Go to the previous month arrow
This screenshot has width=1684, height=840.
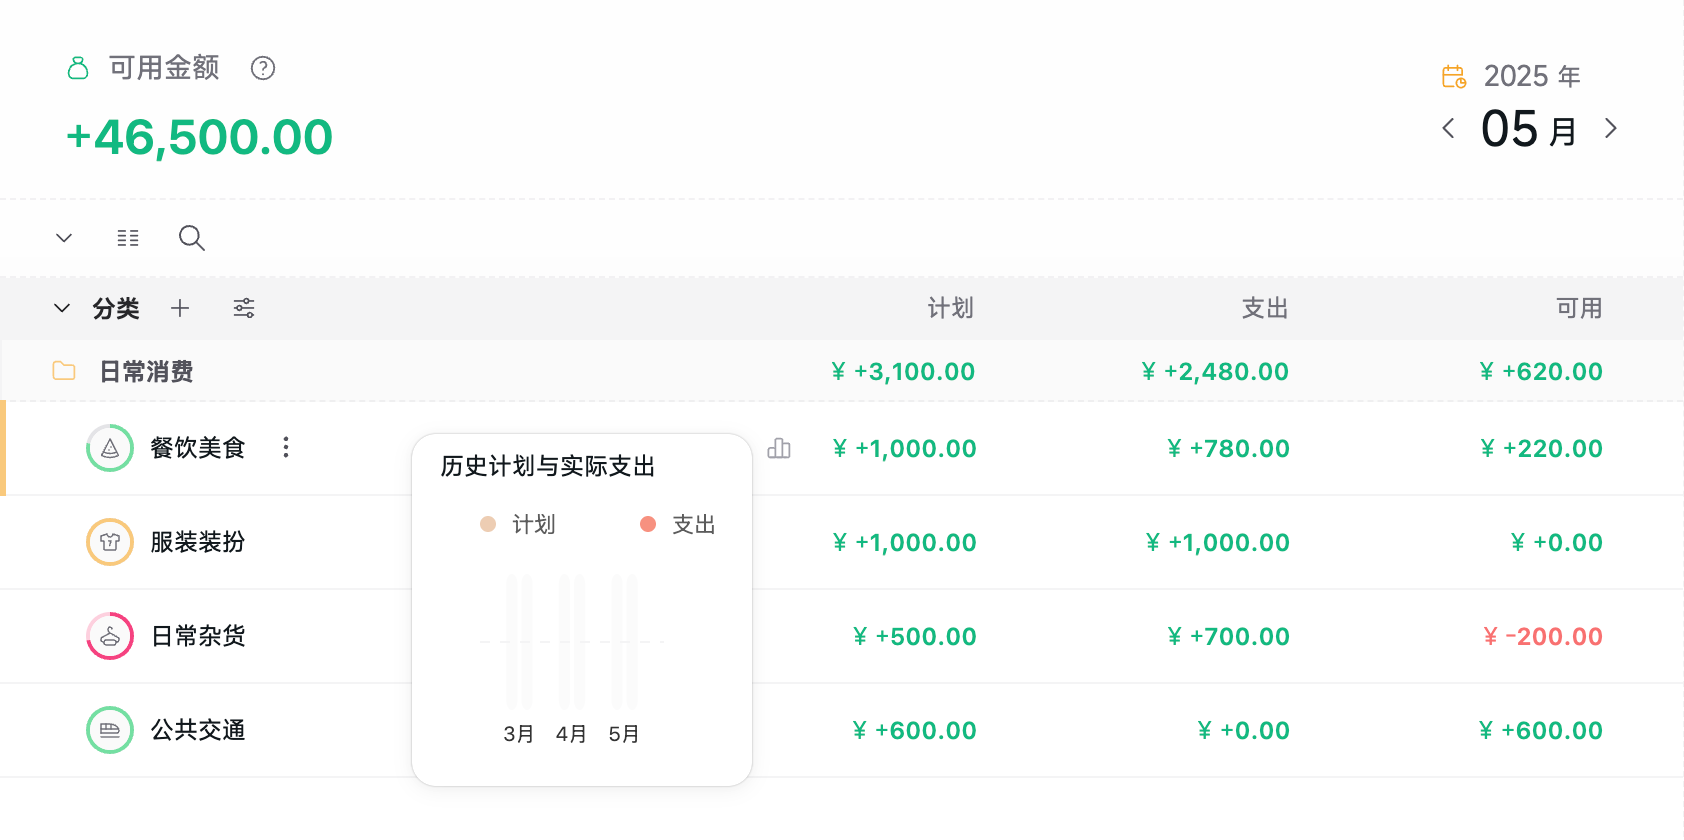1448,128
